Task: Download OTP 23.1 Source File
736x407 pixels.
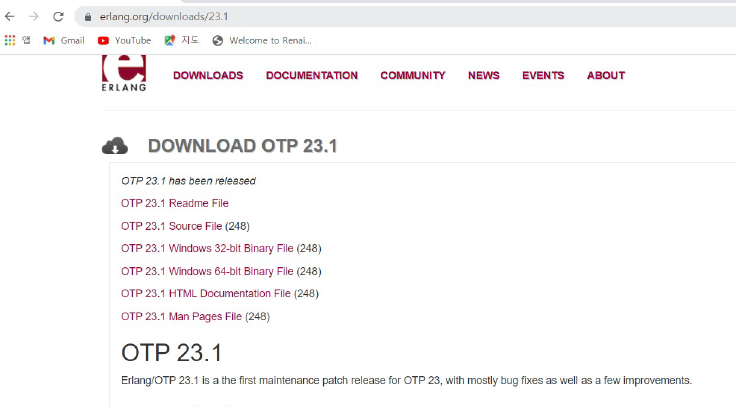Action: click(171, 226)
